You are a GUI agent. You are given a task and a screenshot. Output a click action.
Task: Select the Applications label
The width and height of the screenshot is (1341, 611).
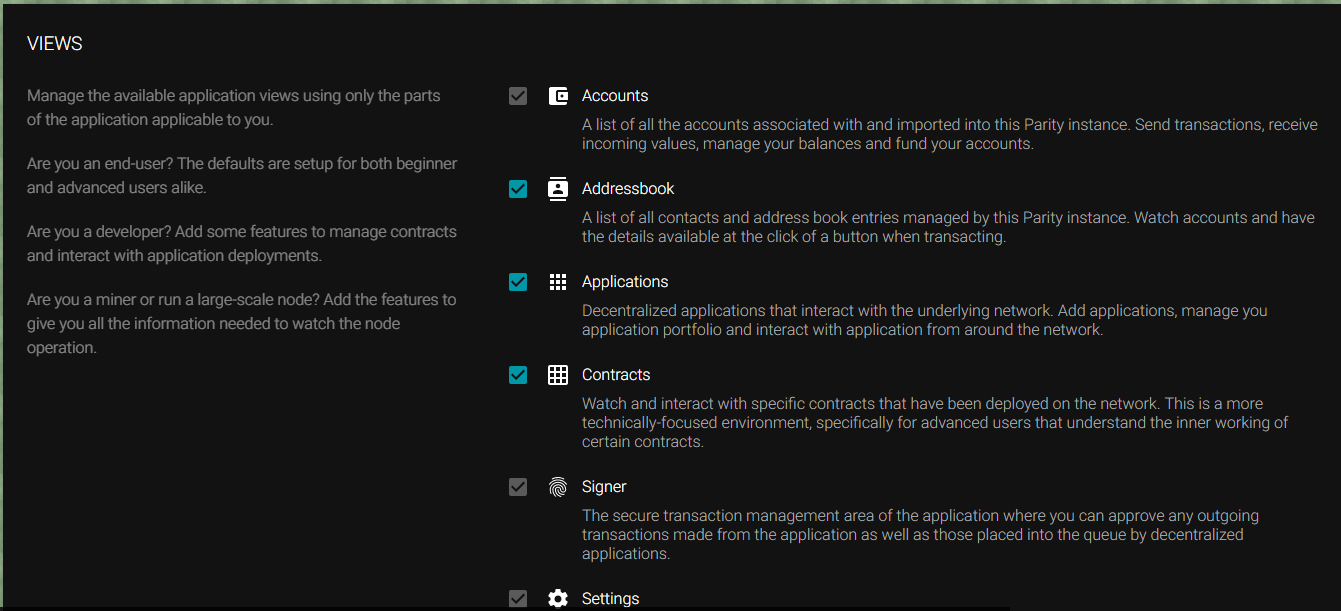coord(625,282)
